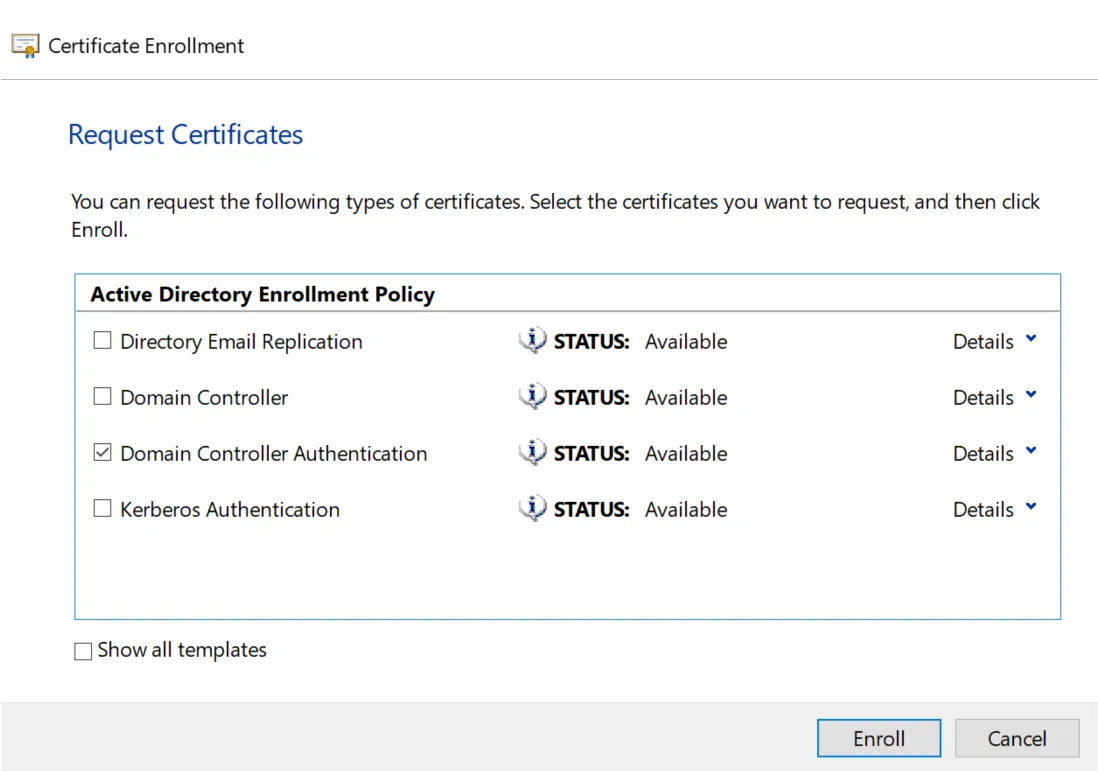Expand Details chevron in the Domain Controller row
The image size is (1098, 771).
(1031, 395)
